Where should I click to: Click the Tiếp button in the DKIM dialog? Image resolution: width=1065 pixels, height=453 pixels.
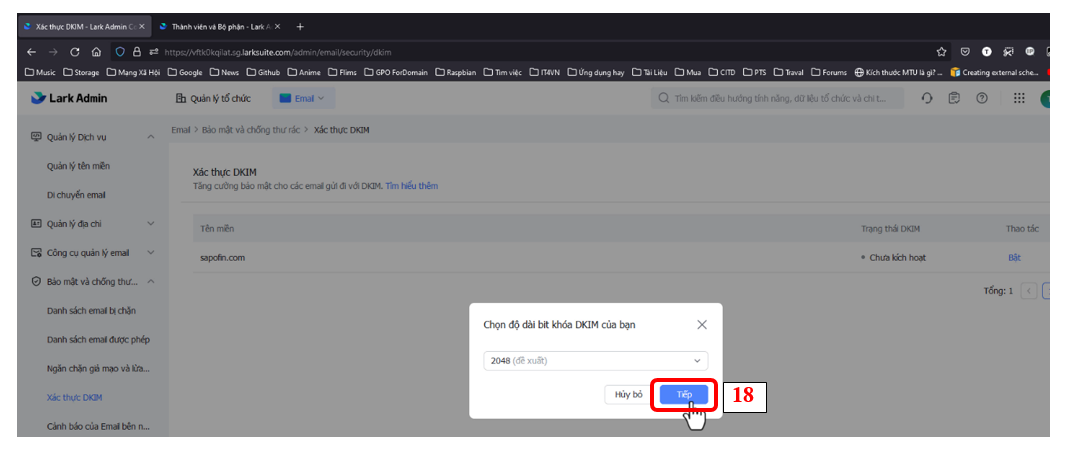pyautogui.click(x=684, y=395)
